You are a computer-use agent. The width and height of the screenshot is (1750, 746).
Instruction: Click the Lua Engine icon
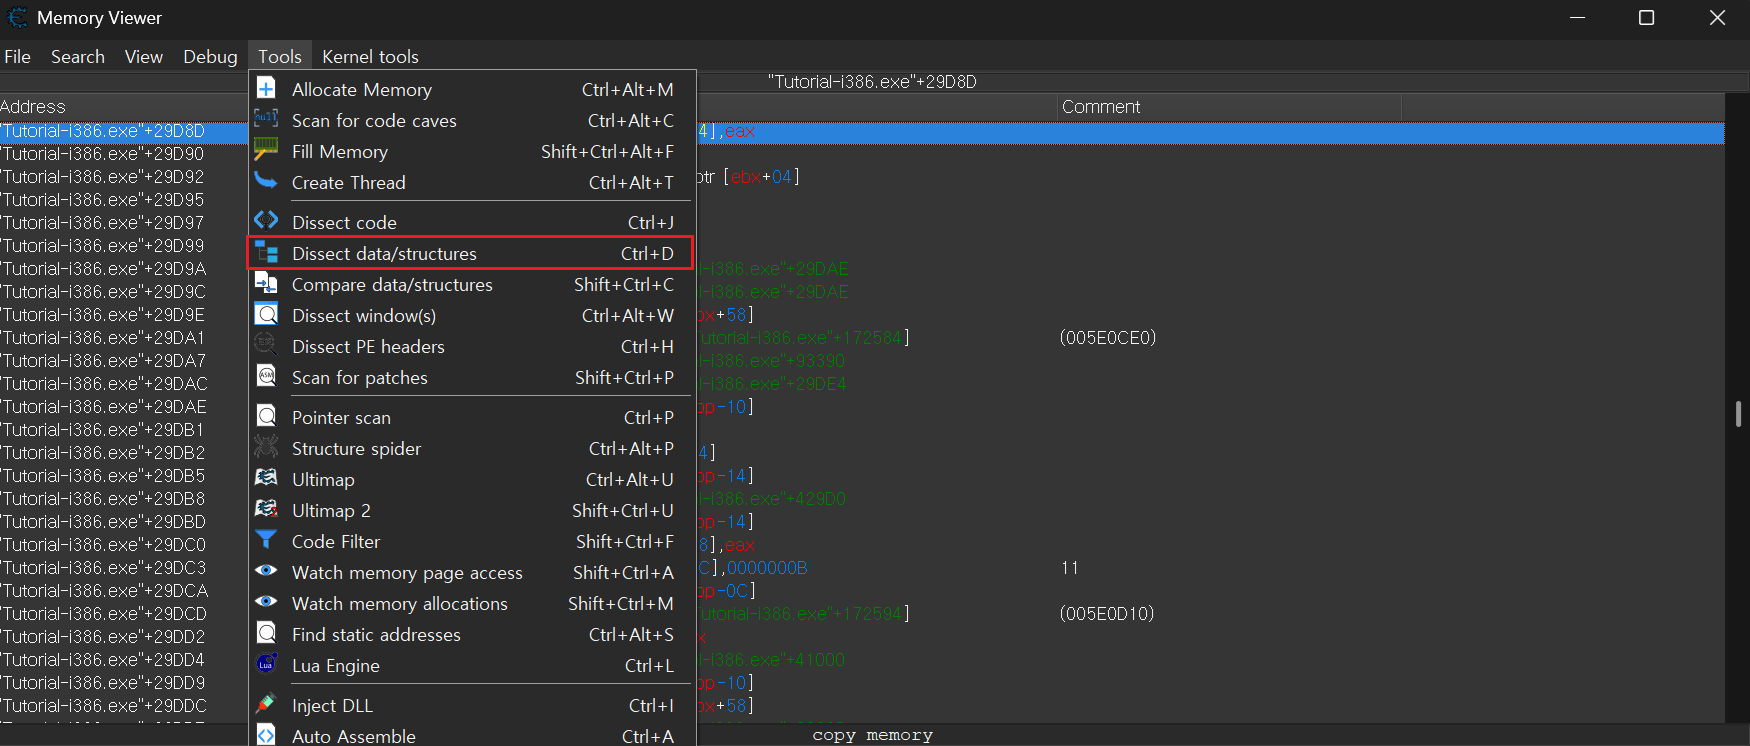point(266,664)
